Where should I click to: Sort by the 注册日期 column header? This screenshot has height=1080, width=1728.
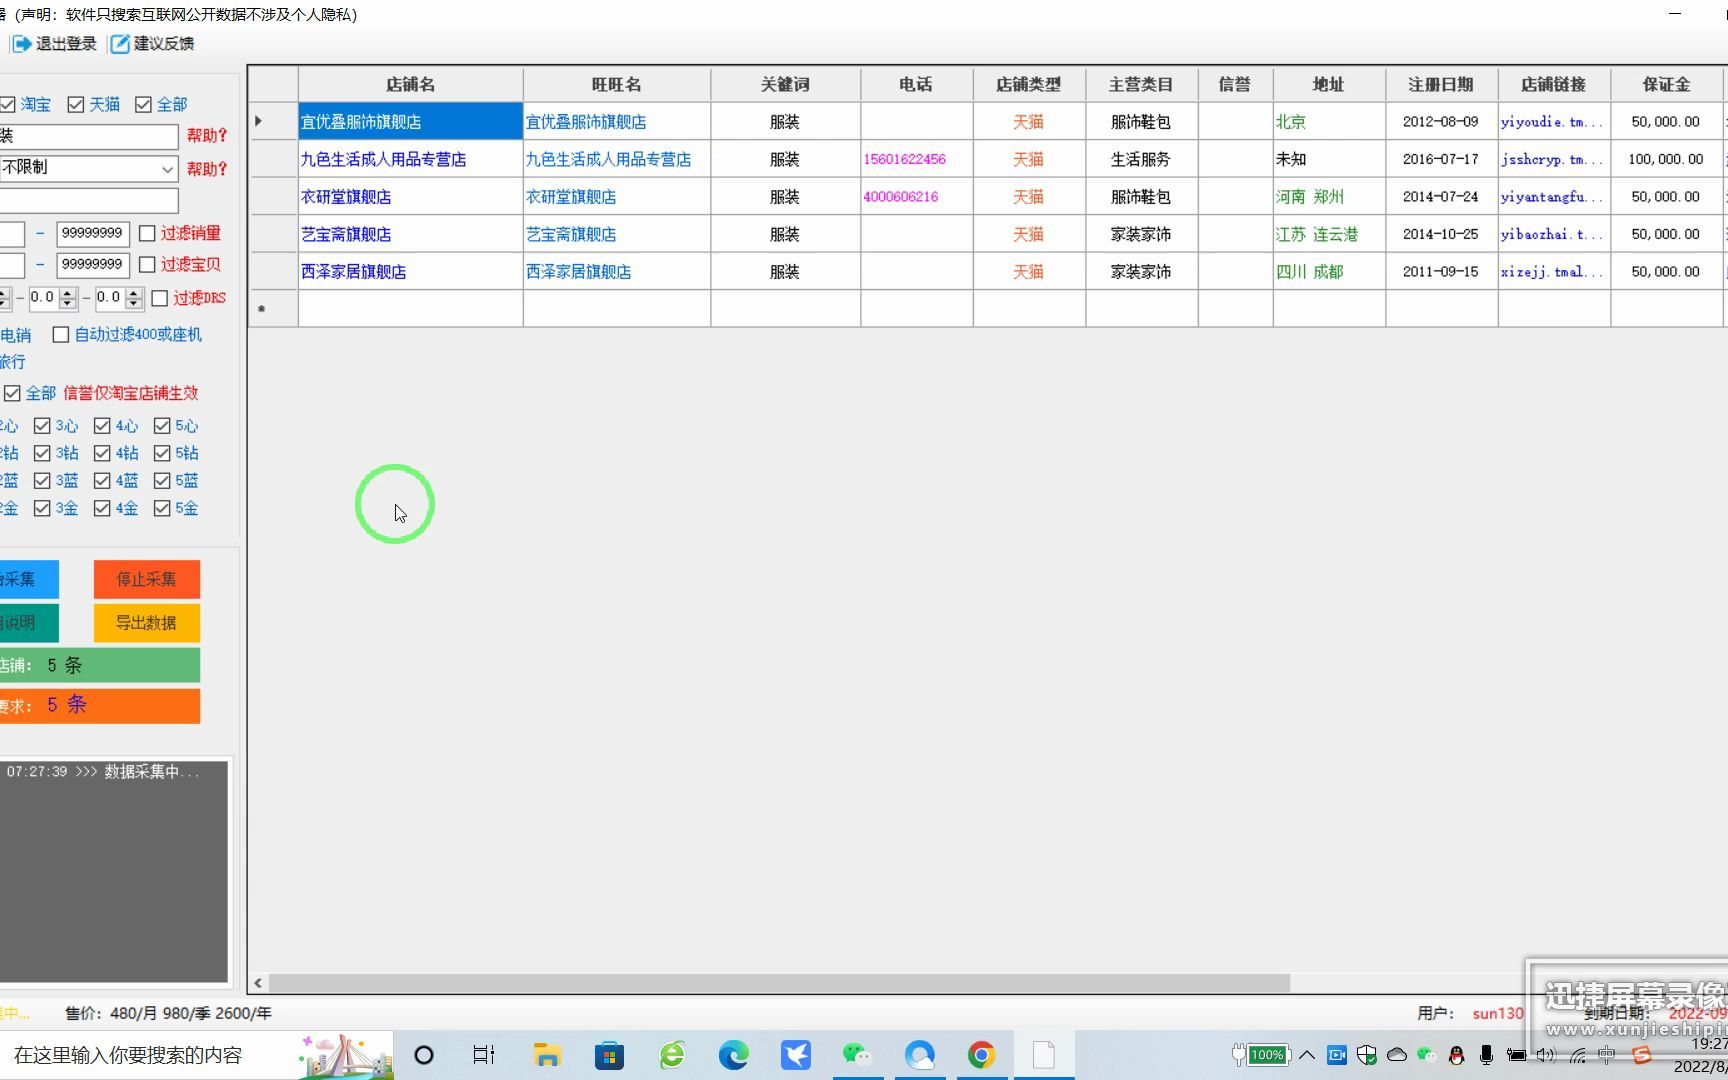click(1441, 84)
